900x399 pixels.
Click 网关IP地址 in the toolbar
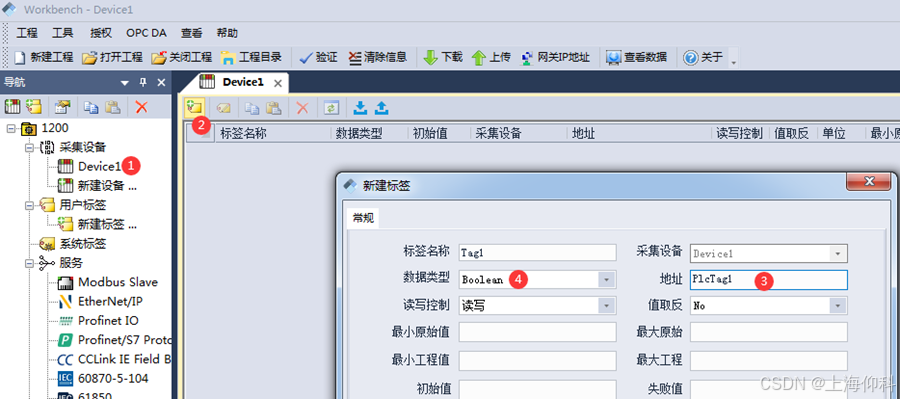(x=555, y=57)
